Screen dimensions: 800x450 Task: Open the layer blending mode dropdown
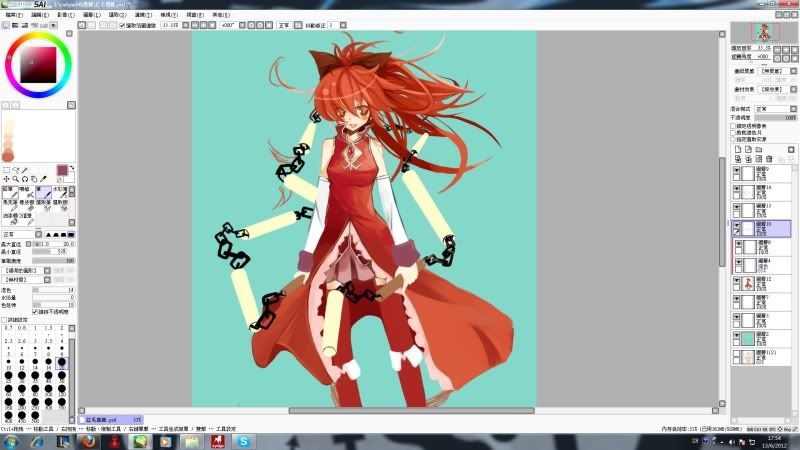point(775,108)
